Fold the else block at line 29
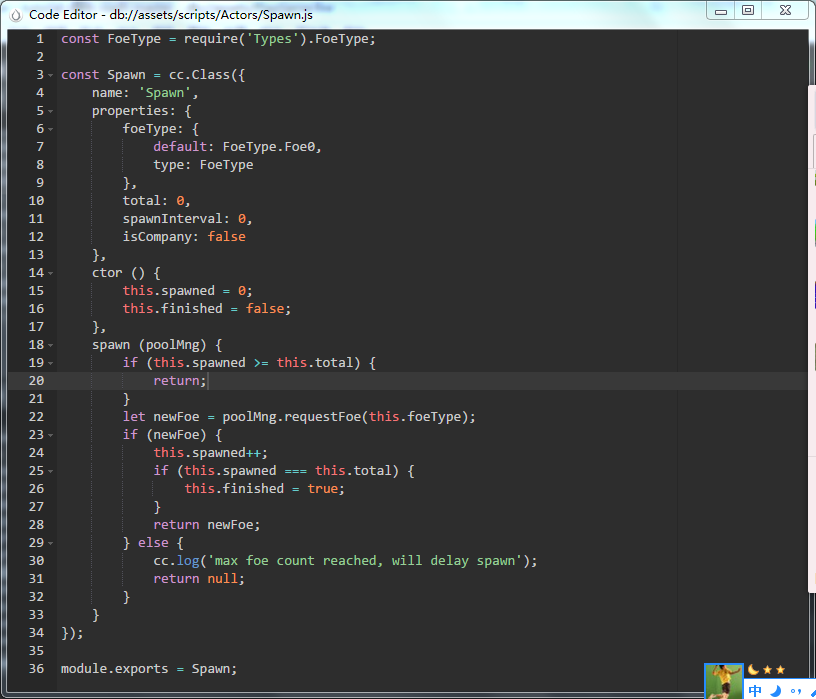This screenshot has width=816, height=699. [50, 543]
